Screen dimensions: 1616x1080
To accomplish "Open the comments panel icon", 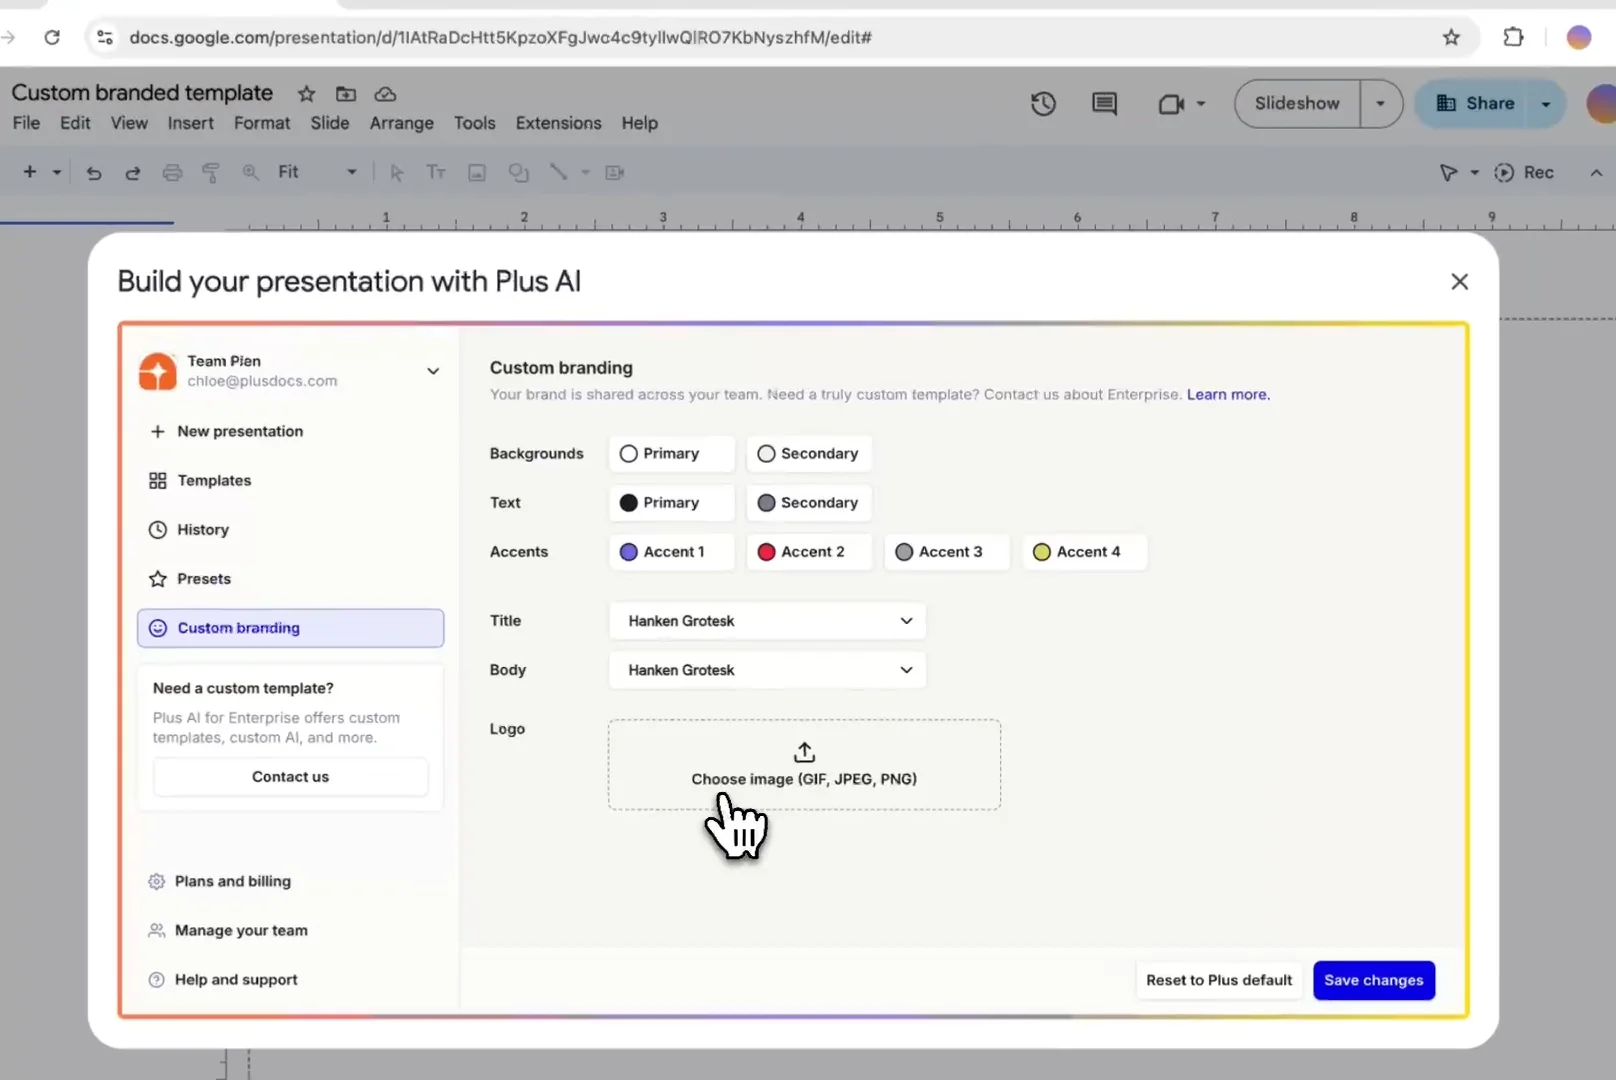I will 1104,103.
